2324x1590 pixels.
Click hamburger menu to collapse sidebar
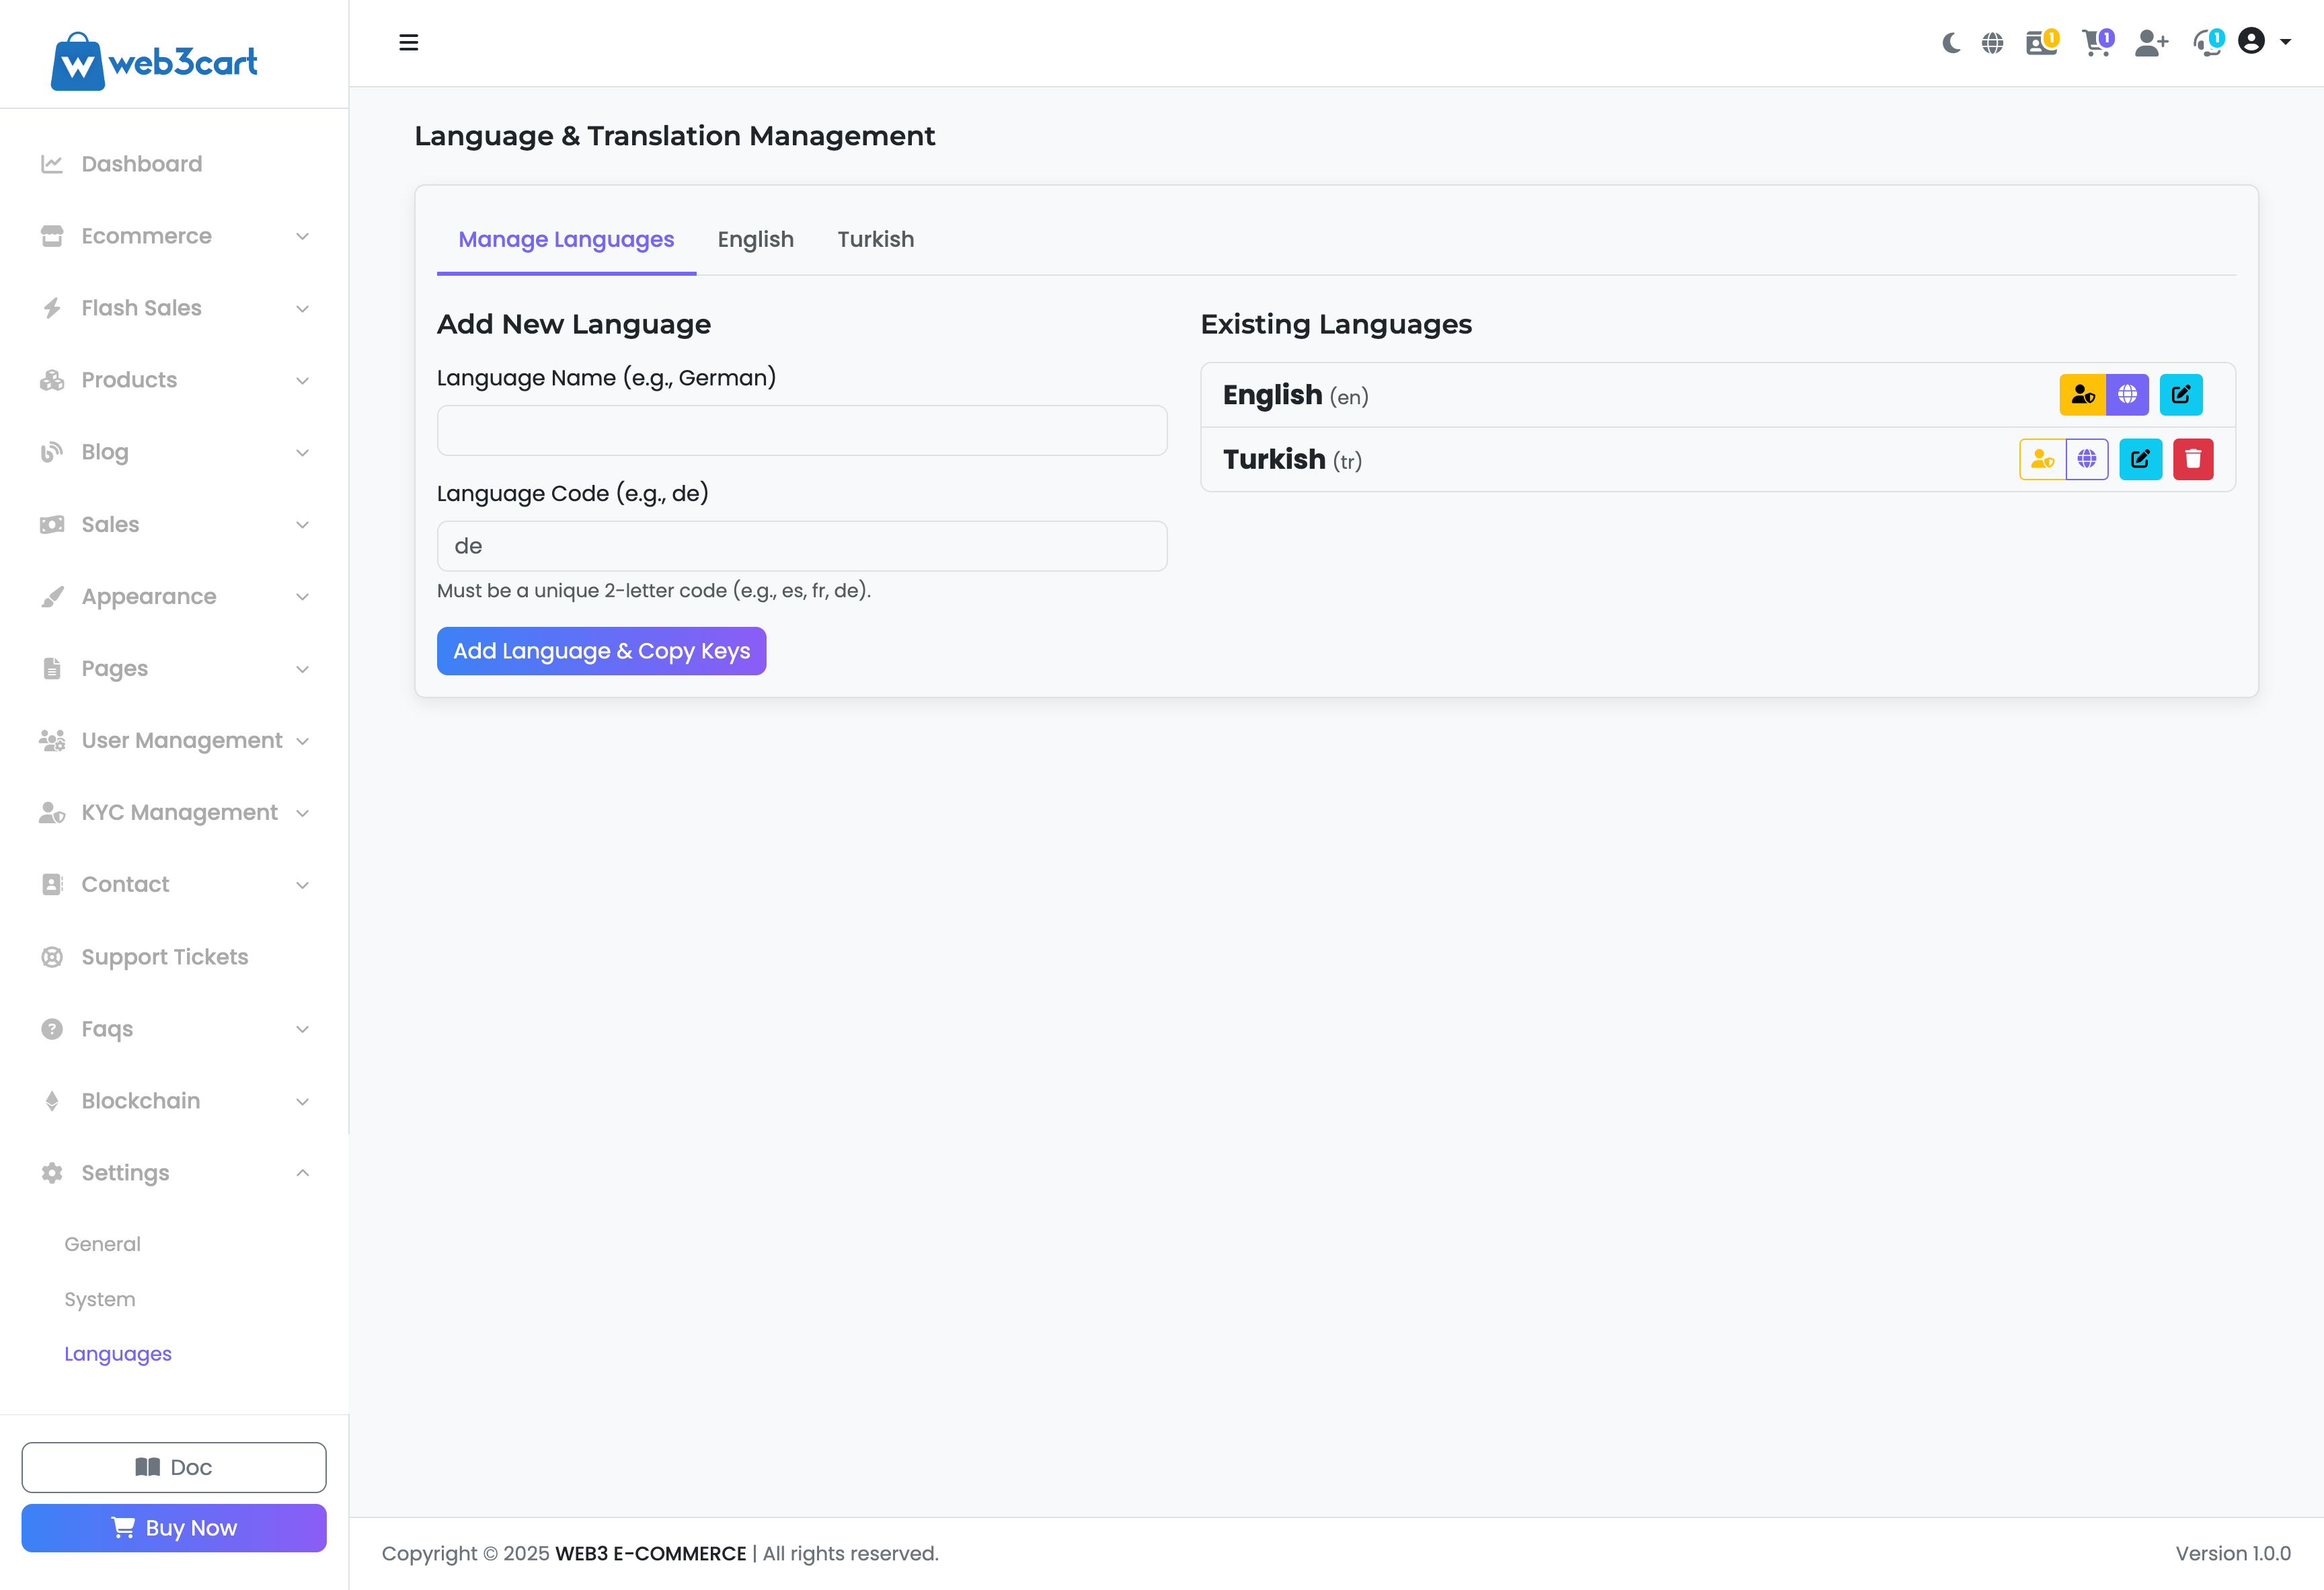[408, 43]
